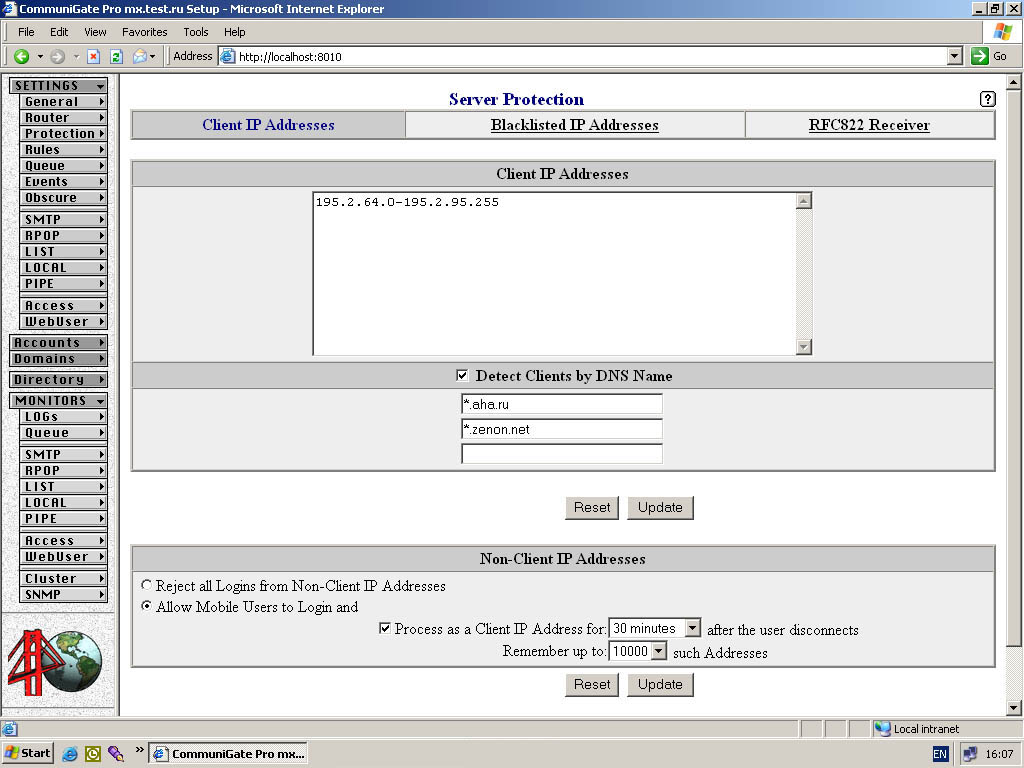The width and height of the screenshot is (1024, 768).
Task: Switch to Blacklisted IP Addresses tab
Action: point(575,125)
